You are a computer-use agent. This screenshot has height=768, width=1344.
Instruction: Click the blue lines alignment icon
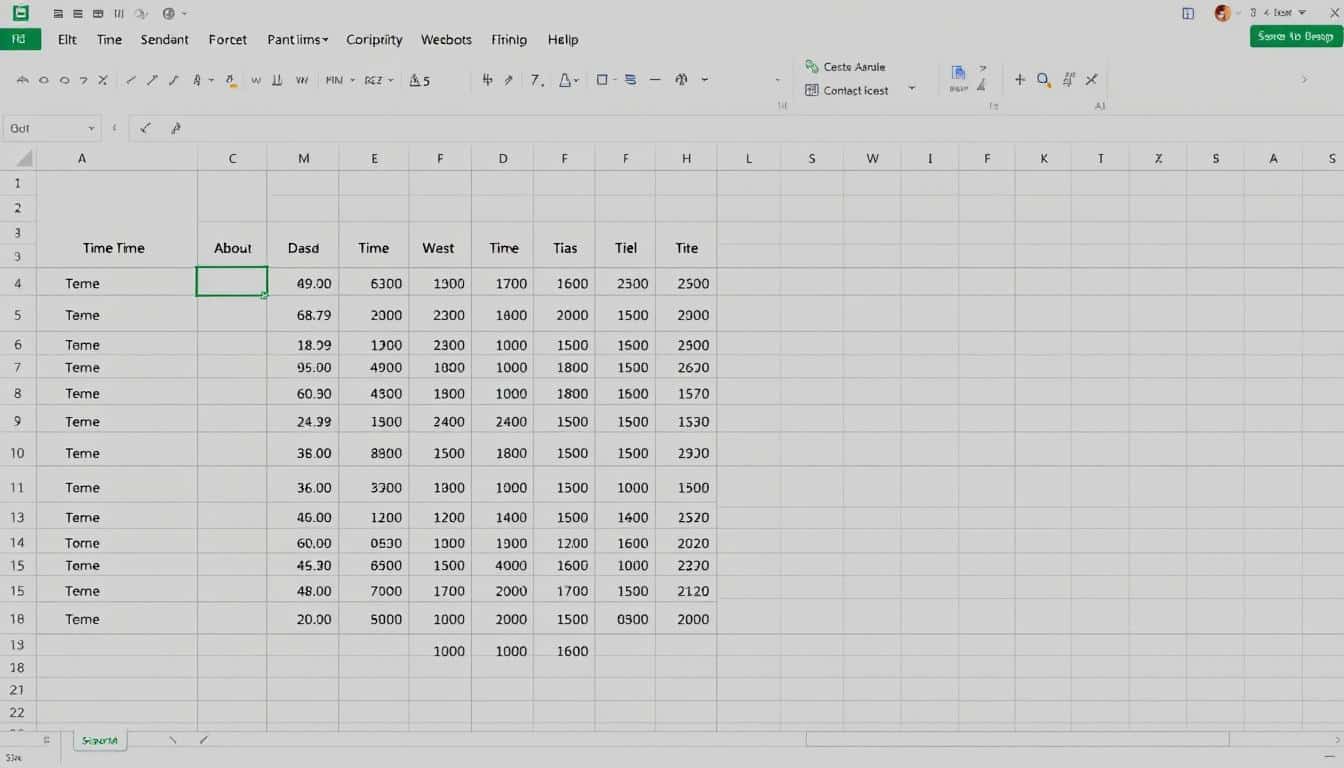pyautogui.click(x=630, y=80)
